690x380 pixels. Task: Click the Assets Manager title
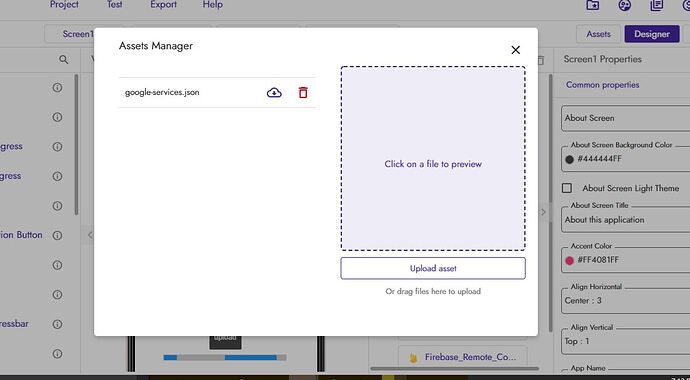click(156, 46)
